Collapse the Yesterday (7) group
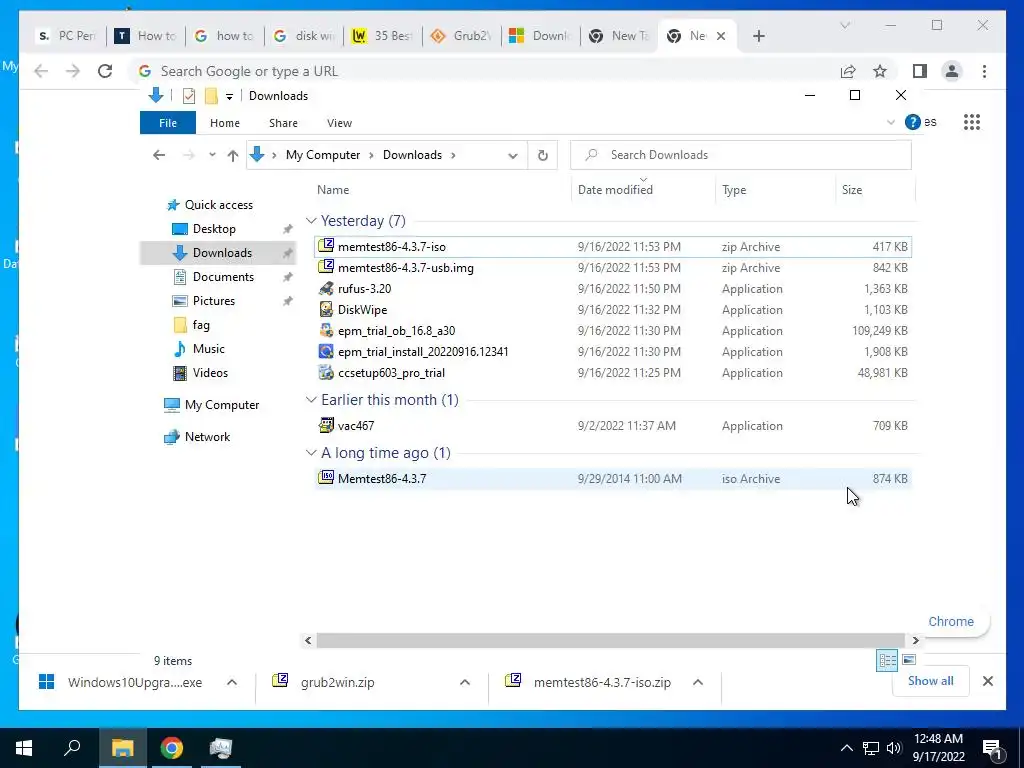Screen dimensions: 1024x768 (x=311, y=221)
